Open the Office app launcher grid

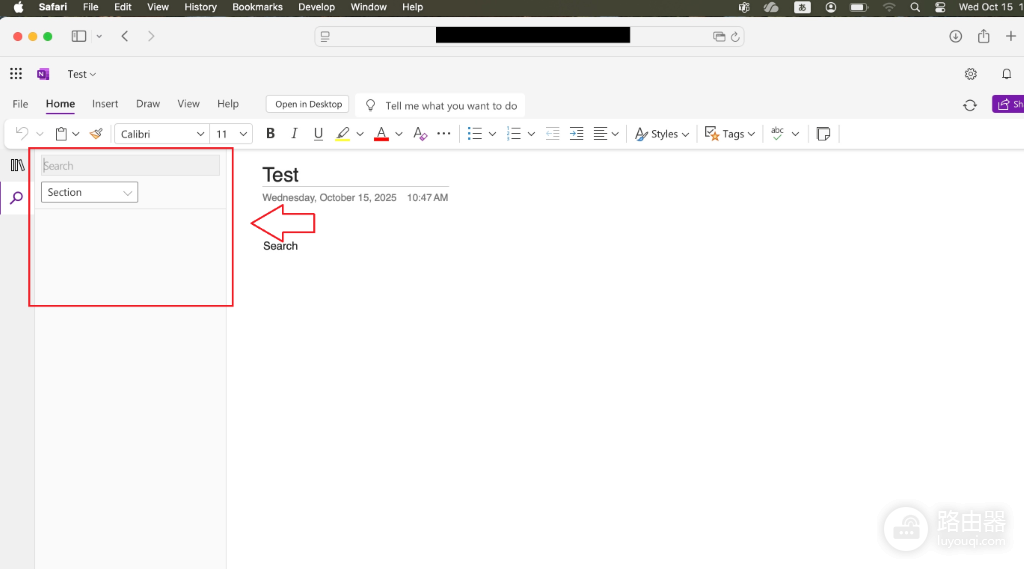[x=16, y=74]
